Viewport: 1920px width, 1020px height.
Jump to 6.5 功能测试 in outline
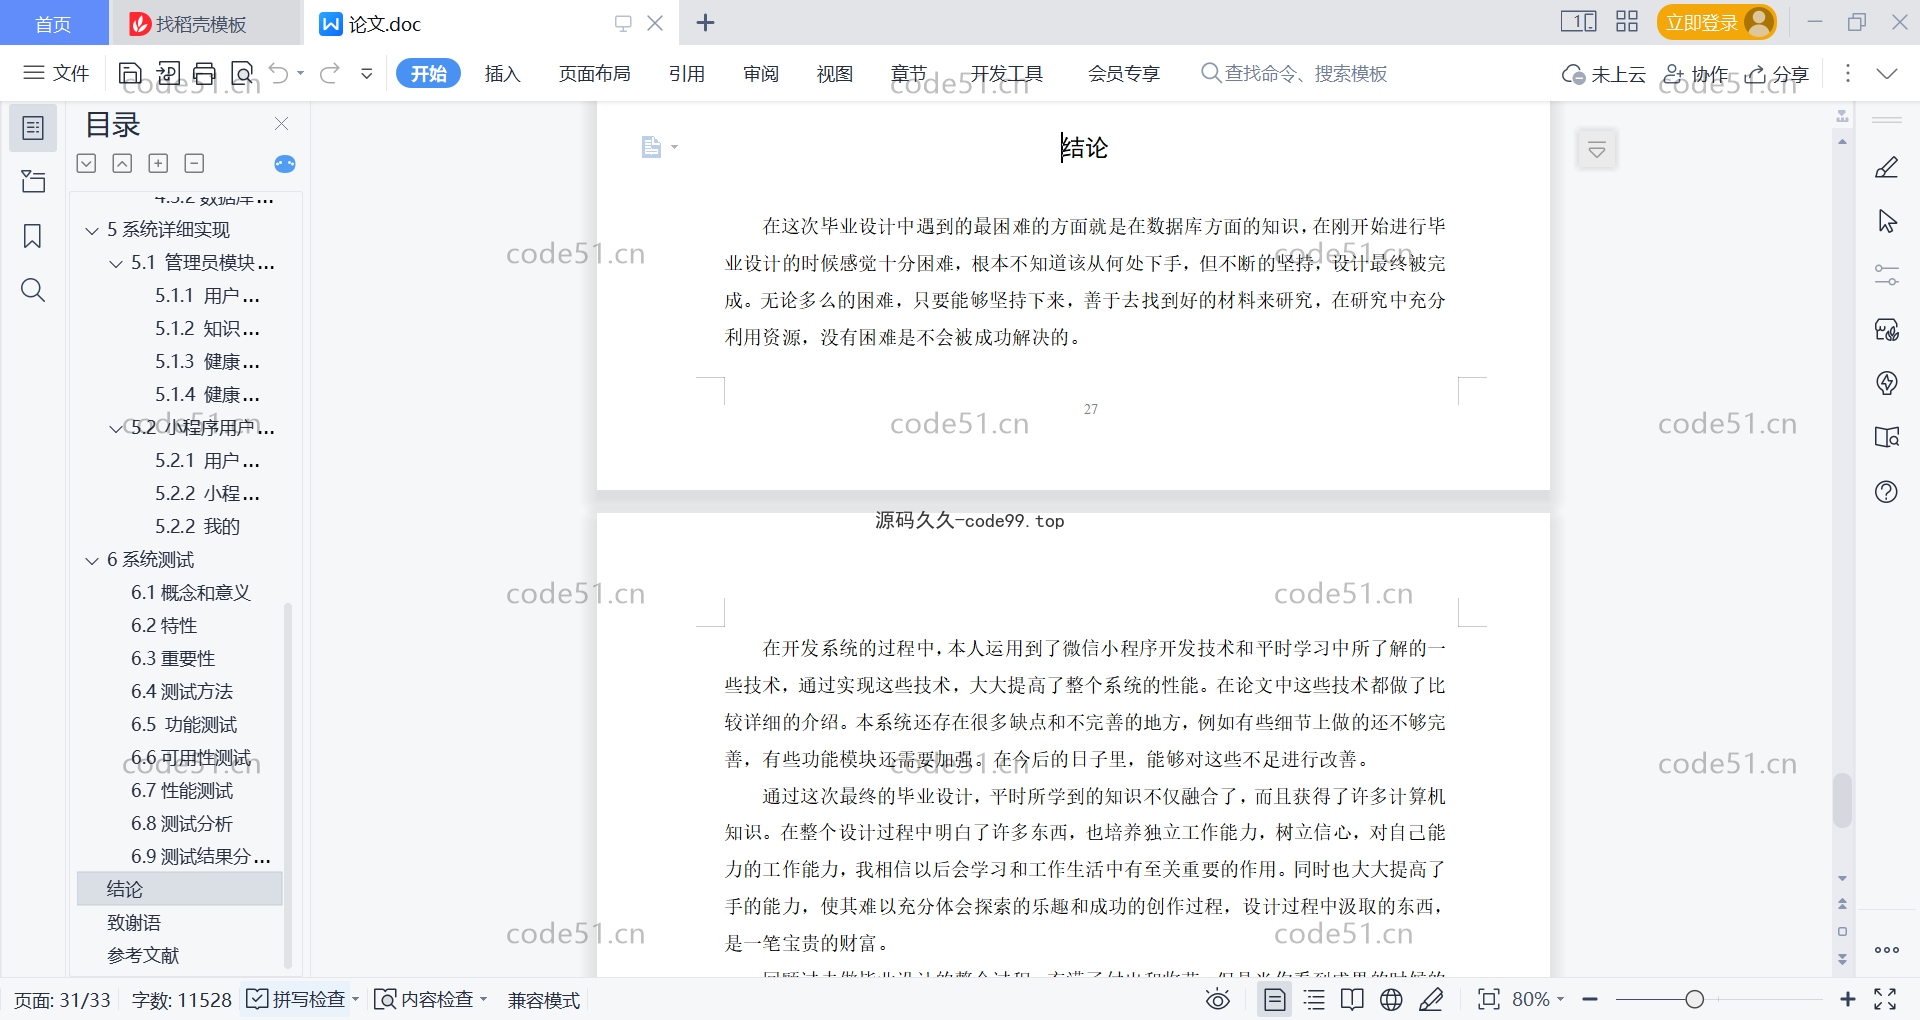tap(184, 724)
